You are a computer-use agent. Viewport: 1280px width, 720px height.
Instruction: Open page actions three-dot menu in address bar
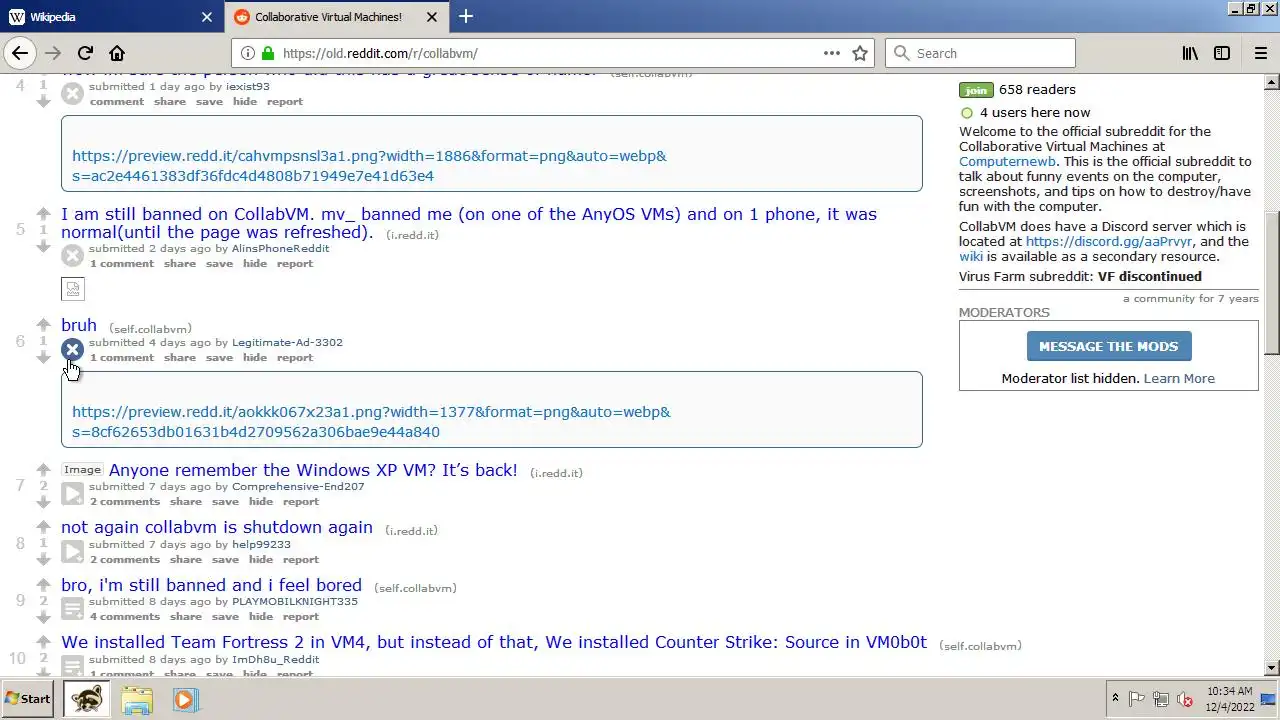point(832,53)
